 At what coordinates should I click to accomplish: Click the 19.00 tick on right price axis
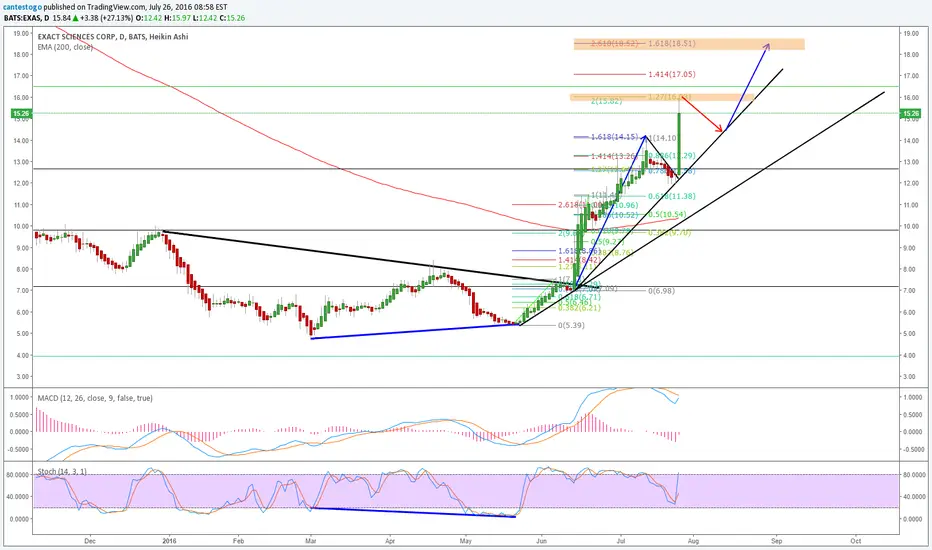(x=911, y=33)
